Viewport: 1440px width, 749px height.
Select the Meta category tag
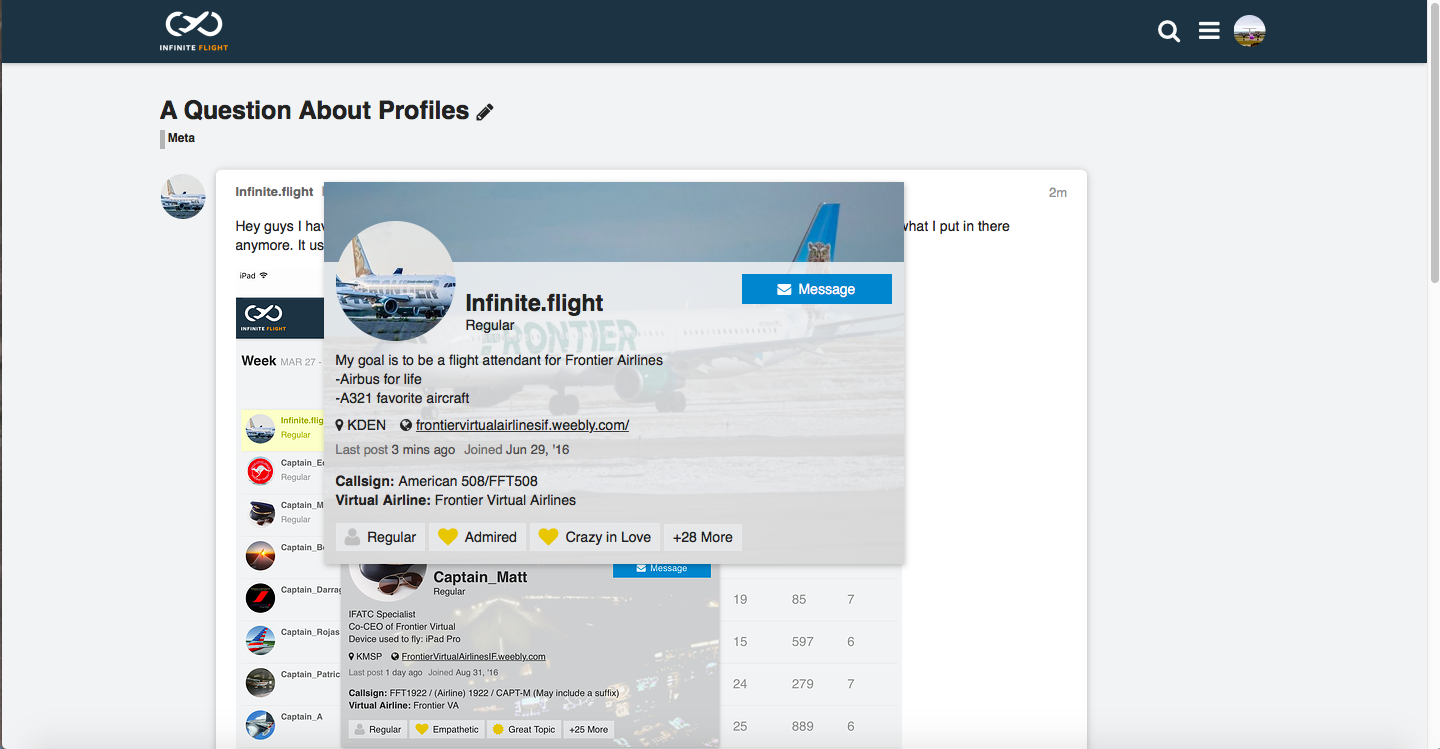(x=181, y=138)
